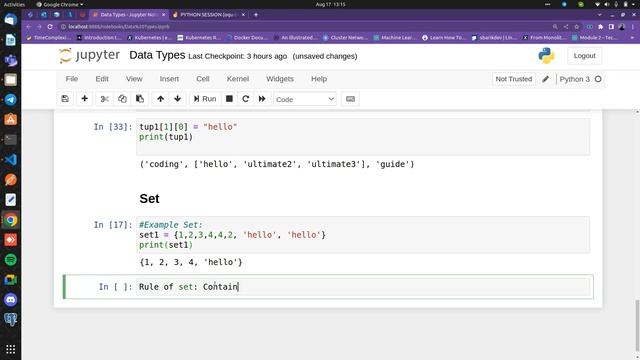
Task: Open the Machine Lear... bookmark
Action: point(396,38)
